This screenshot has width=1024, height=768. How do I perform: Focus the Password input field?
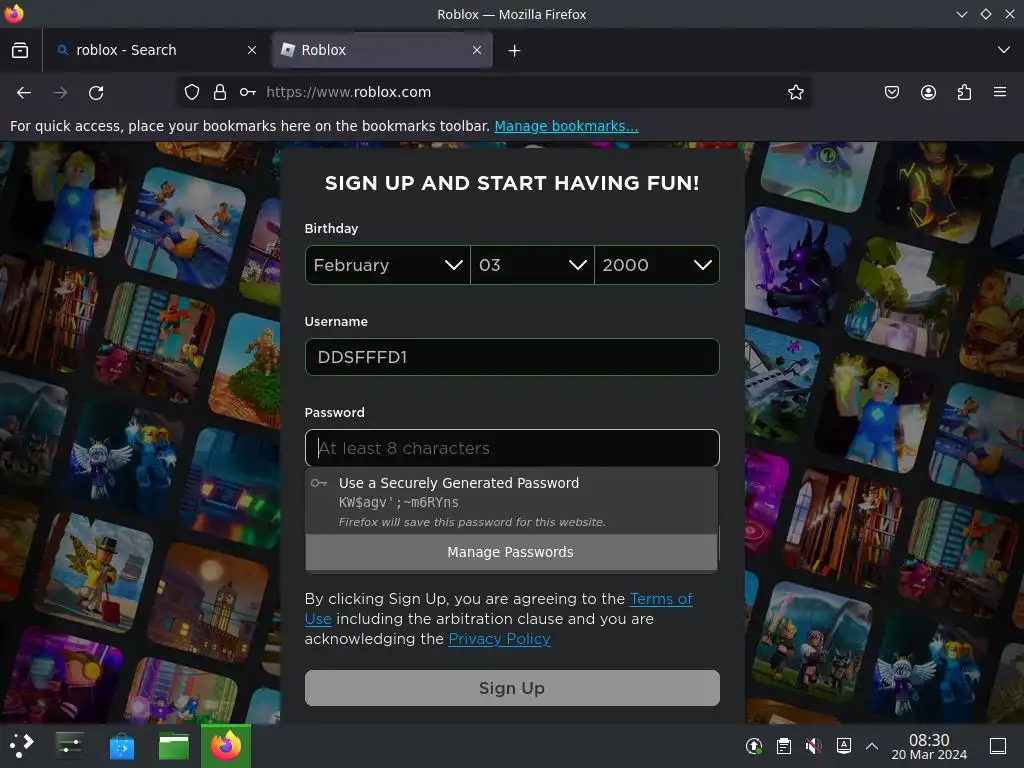point(512,448)
